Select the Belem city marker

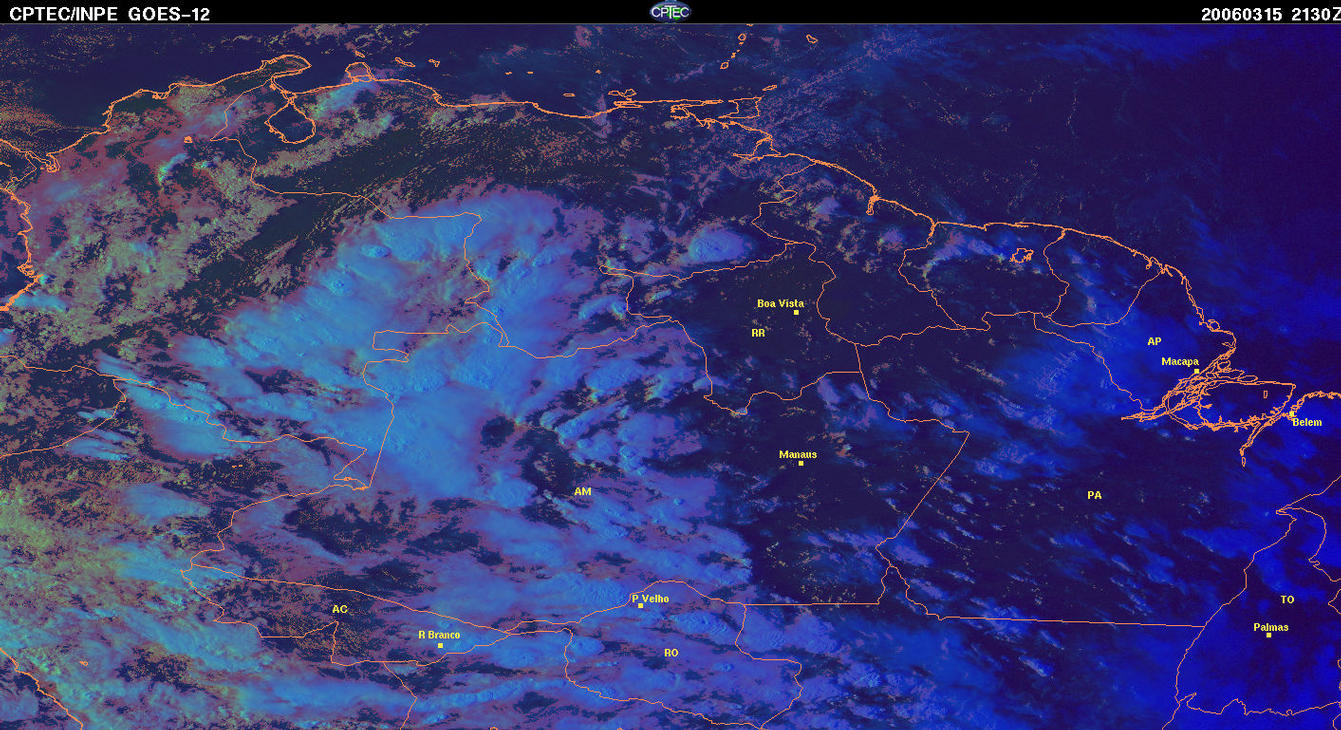tap(1292, 414)
